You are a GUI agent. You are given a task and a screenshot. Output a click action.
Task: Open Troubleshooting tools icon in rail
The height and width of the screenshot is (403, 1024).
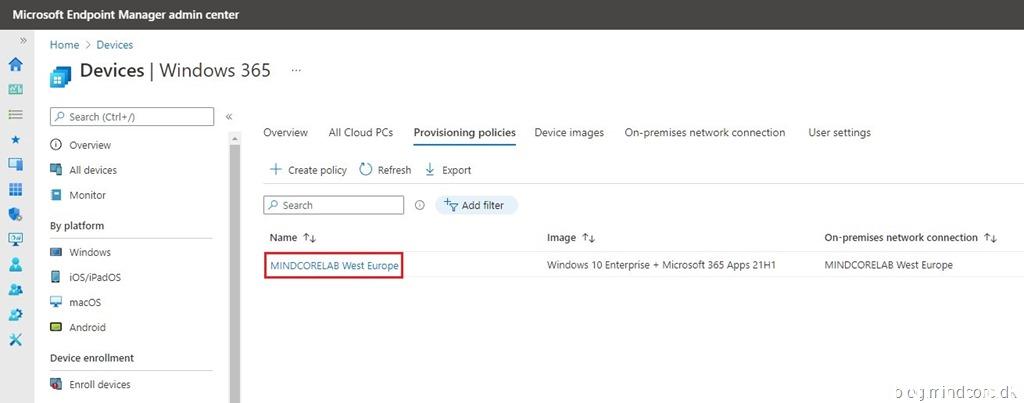tap(15, 340)
